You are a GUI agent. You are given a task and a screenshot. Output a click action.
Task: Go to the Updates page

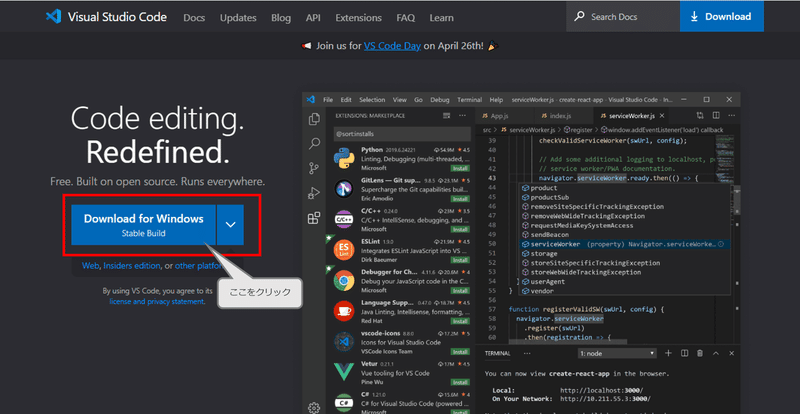tap(238, 18)
